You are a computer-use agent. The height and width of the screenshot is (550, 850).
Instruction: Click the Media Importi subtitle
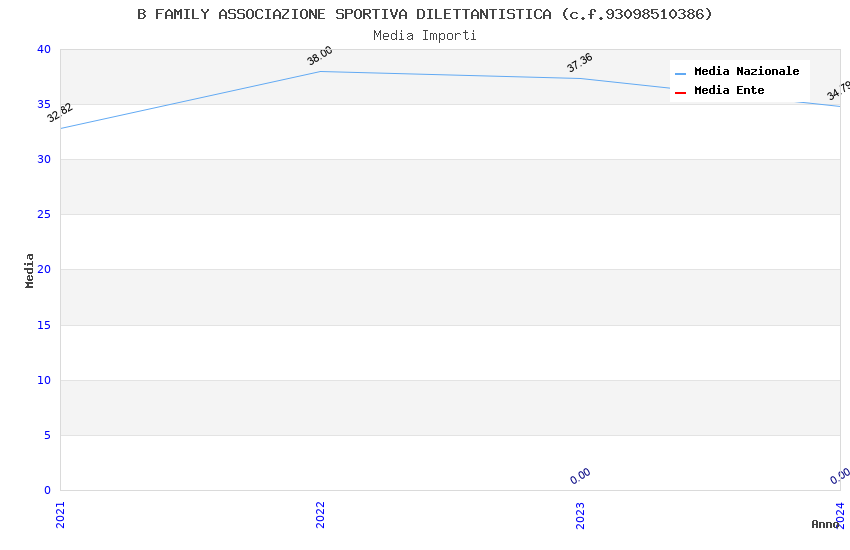click(425, 36)
